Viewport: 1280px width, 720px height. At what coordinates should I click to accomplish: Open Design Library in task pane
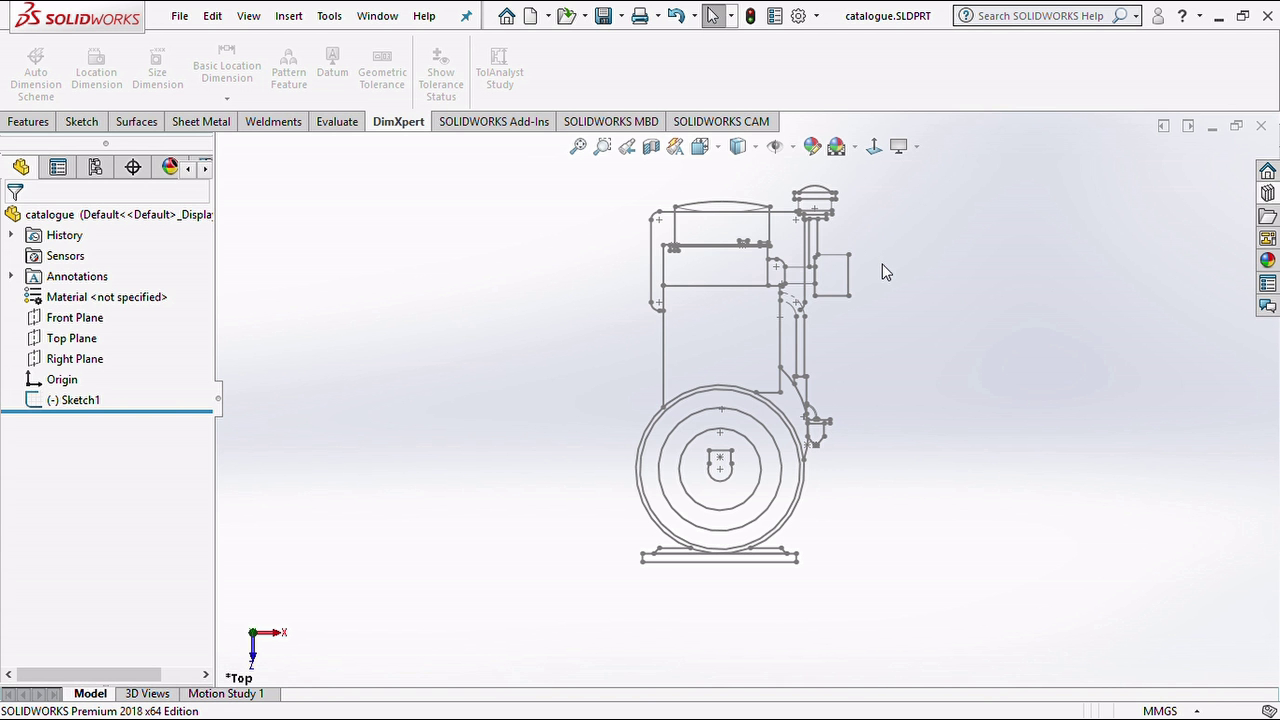click(x=1268, y=193)
